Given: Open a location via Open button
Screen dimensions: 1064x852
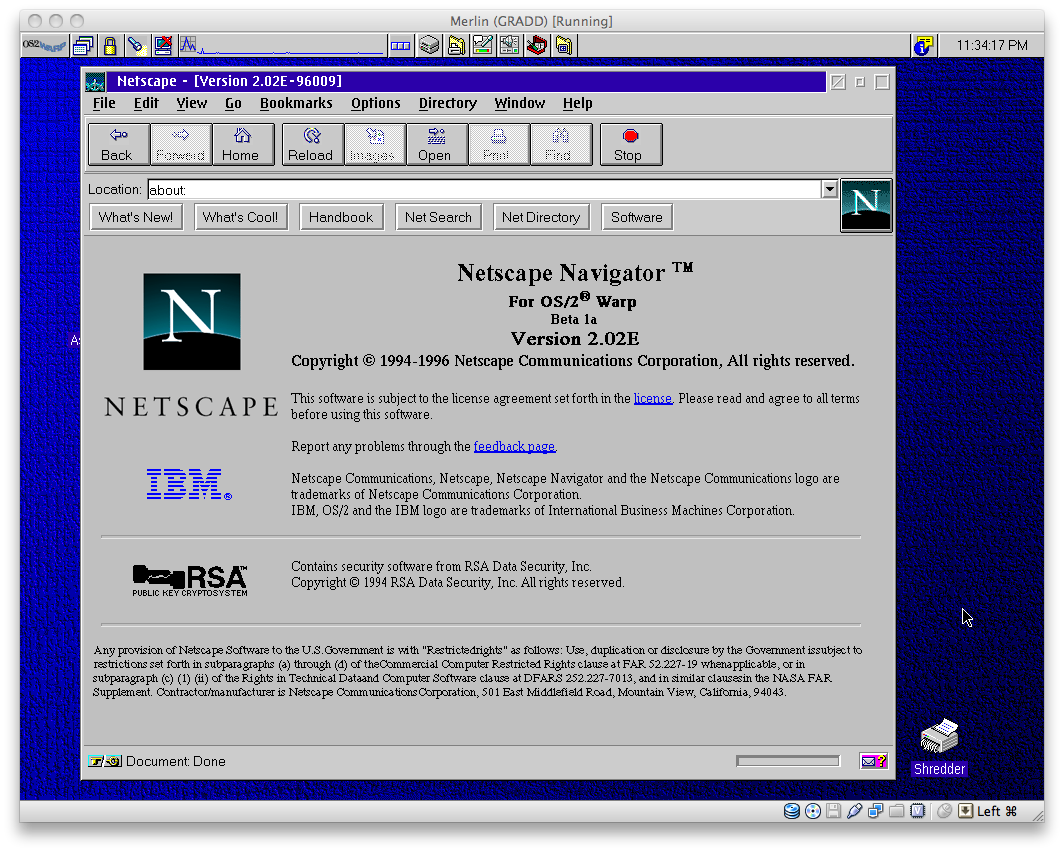Looking at the screenshot, I should (x=437, y=144).
